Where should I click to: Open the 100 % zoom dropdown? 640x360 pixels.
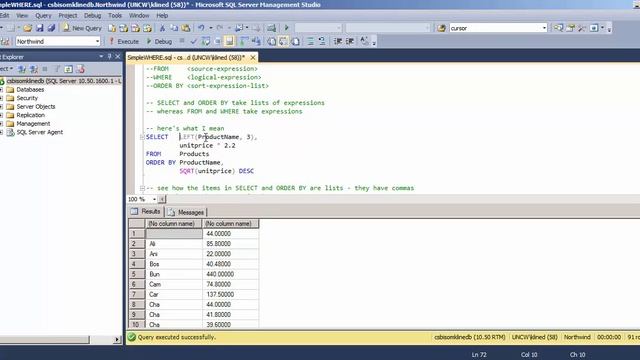point(154,199)
